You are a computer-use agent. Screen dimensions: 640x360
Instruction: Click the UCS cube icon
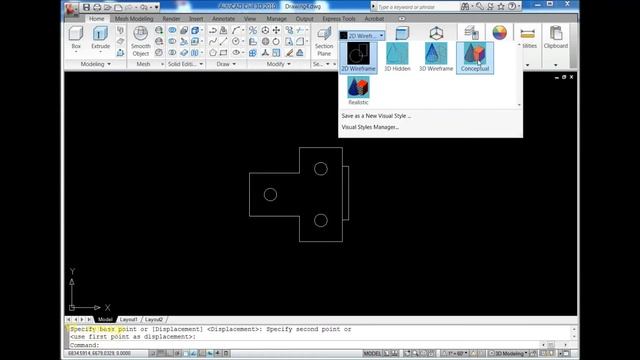tap(436, 33)
